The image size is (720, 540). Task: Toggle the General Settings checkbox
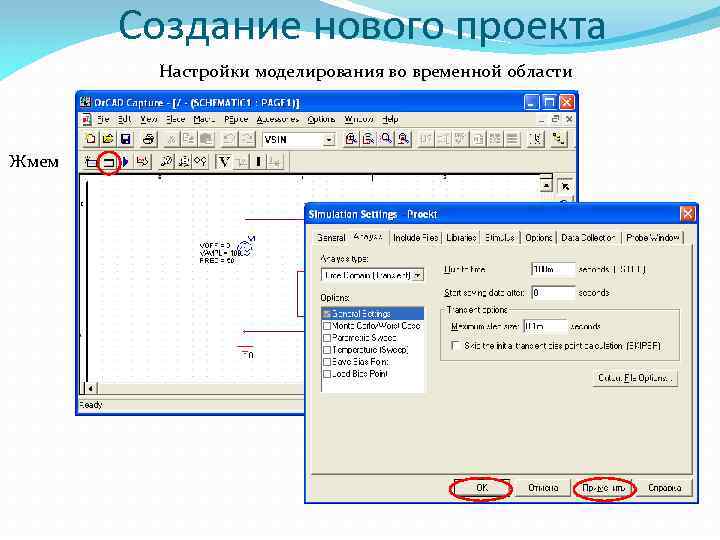[x=327, y=314]
